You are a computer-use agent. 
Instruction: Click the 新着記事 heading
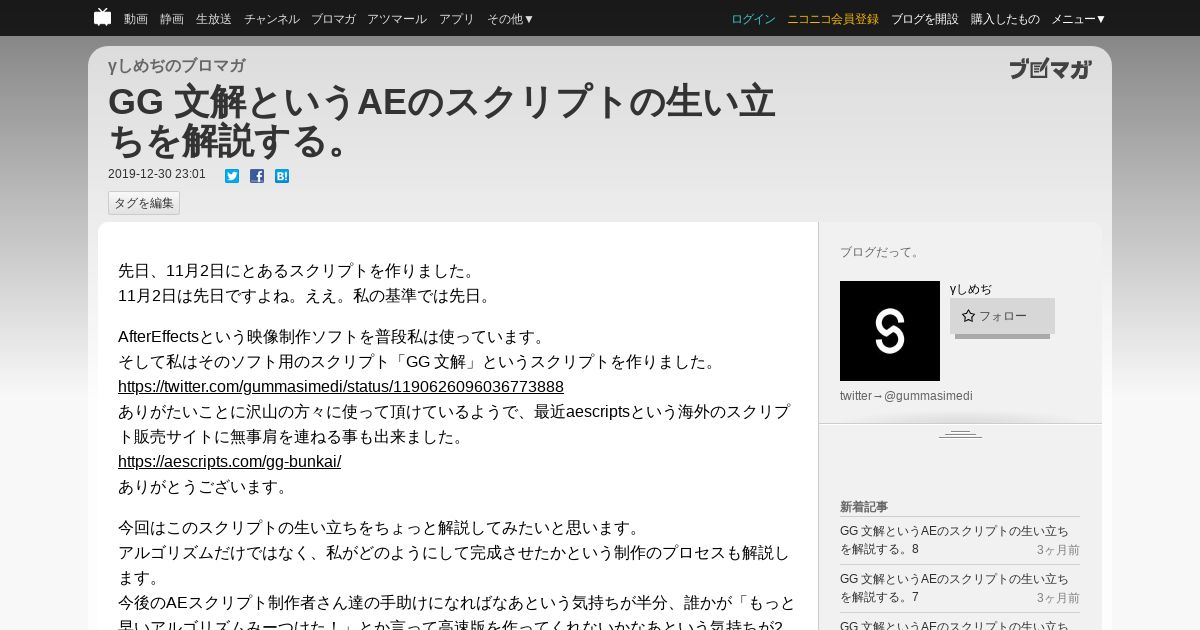864,507
